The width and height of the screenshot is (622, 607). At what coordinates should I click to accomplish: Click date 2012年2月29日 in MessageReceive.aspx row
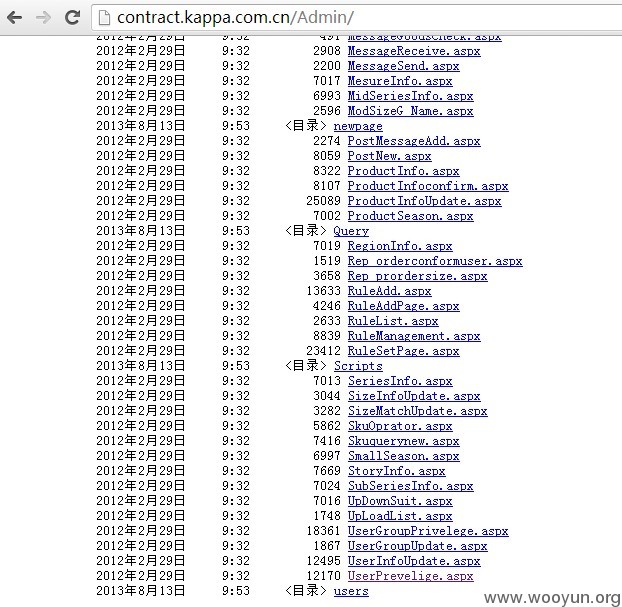tap(140, 51)
